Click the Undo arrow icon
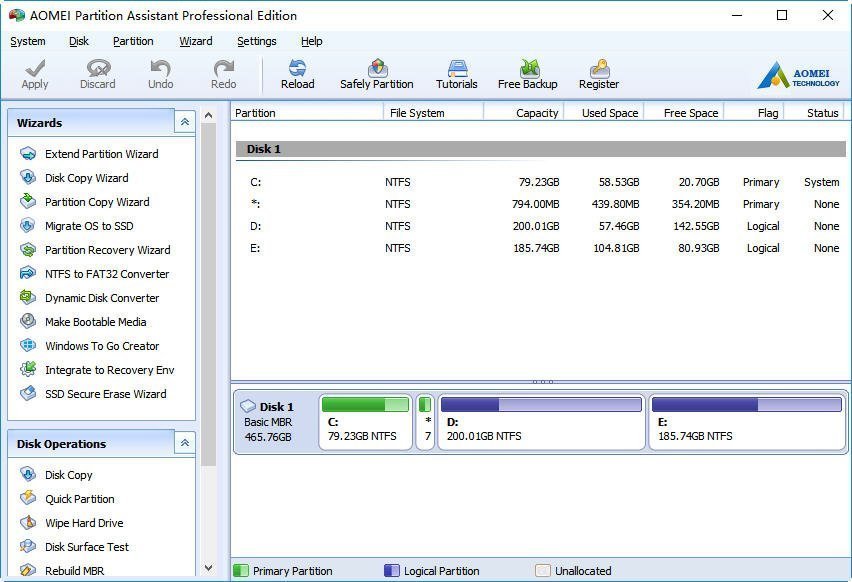The image size is (852, 582). pos(160,68)
